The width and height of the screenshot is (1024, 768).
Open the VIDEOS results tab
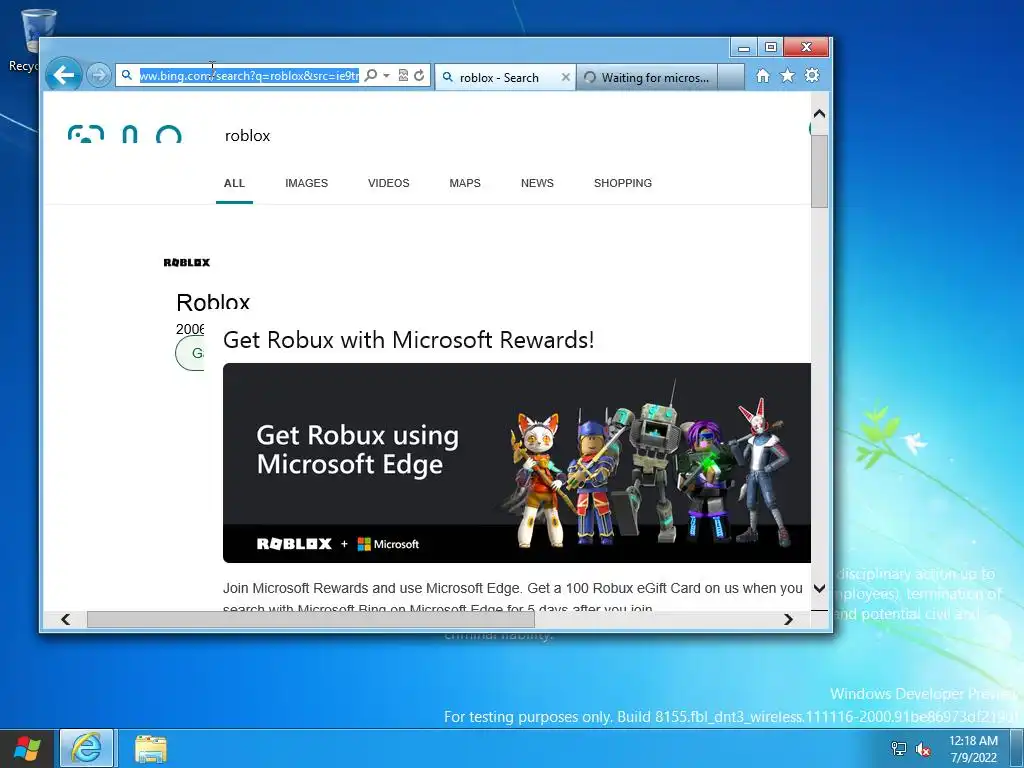389,184
